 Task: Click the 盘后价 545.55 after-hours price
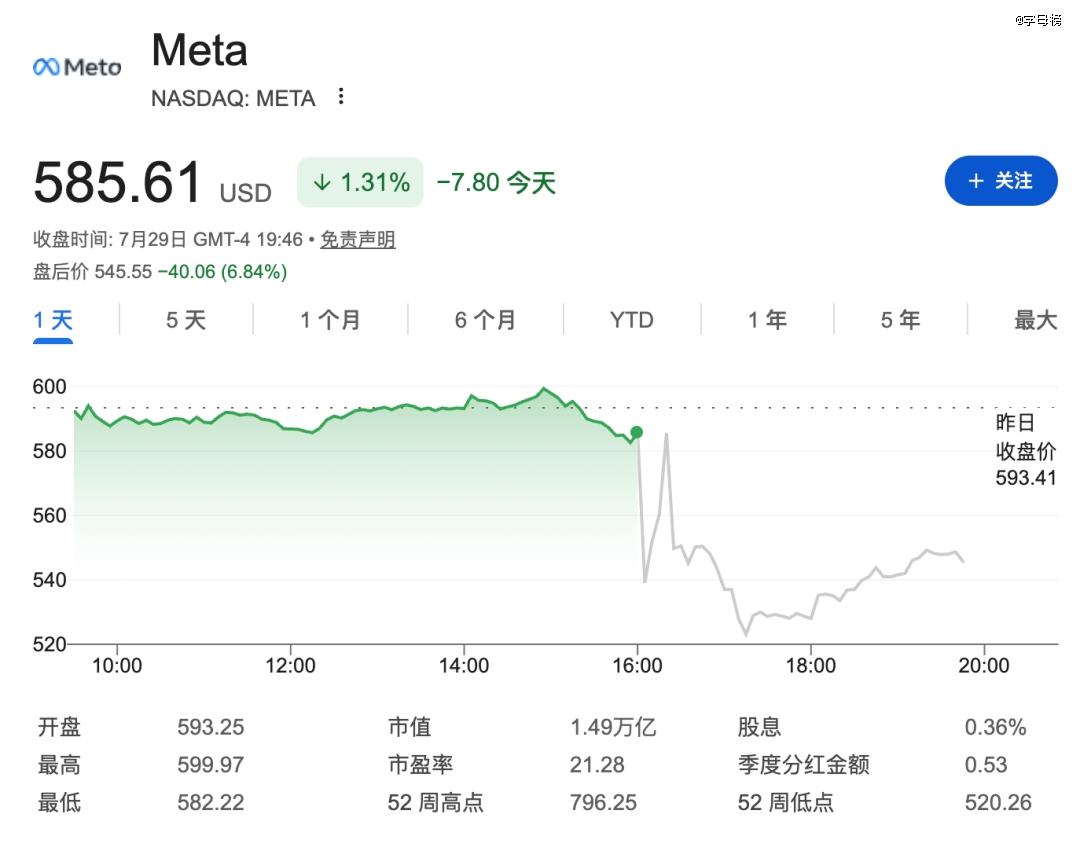123,271
